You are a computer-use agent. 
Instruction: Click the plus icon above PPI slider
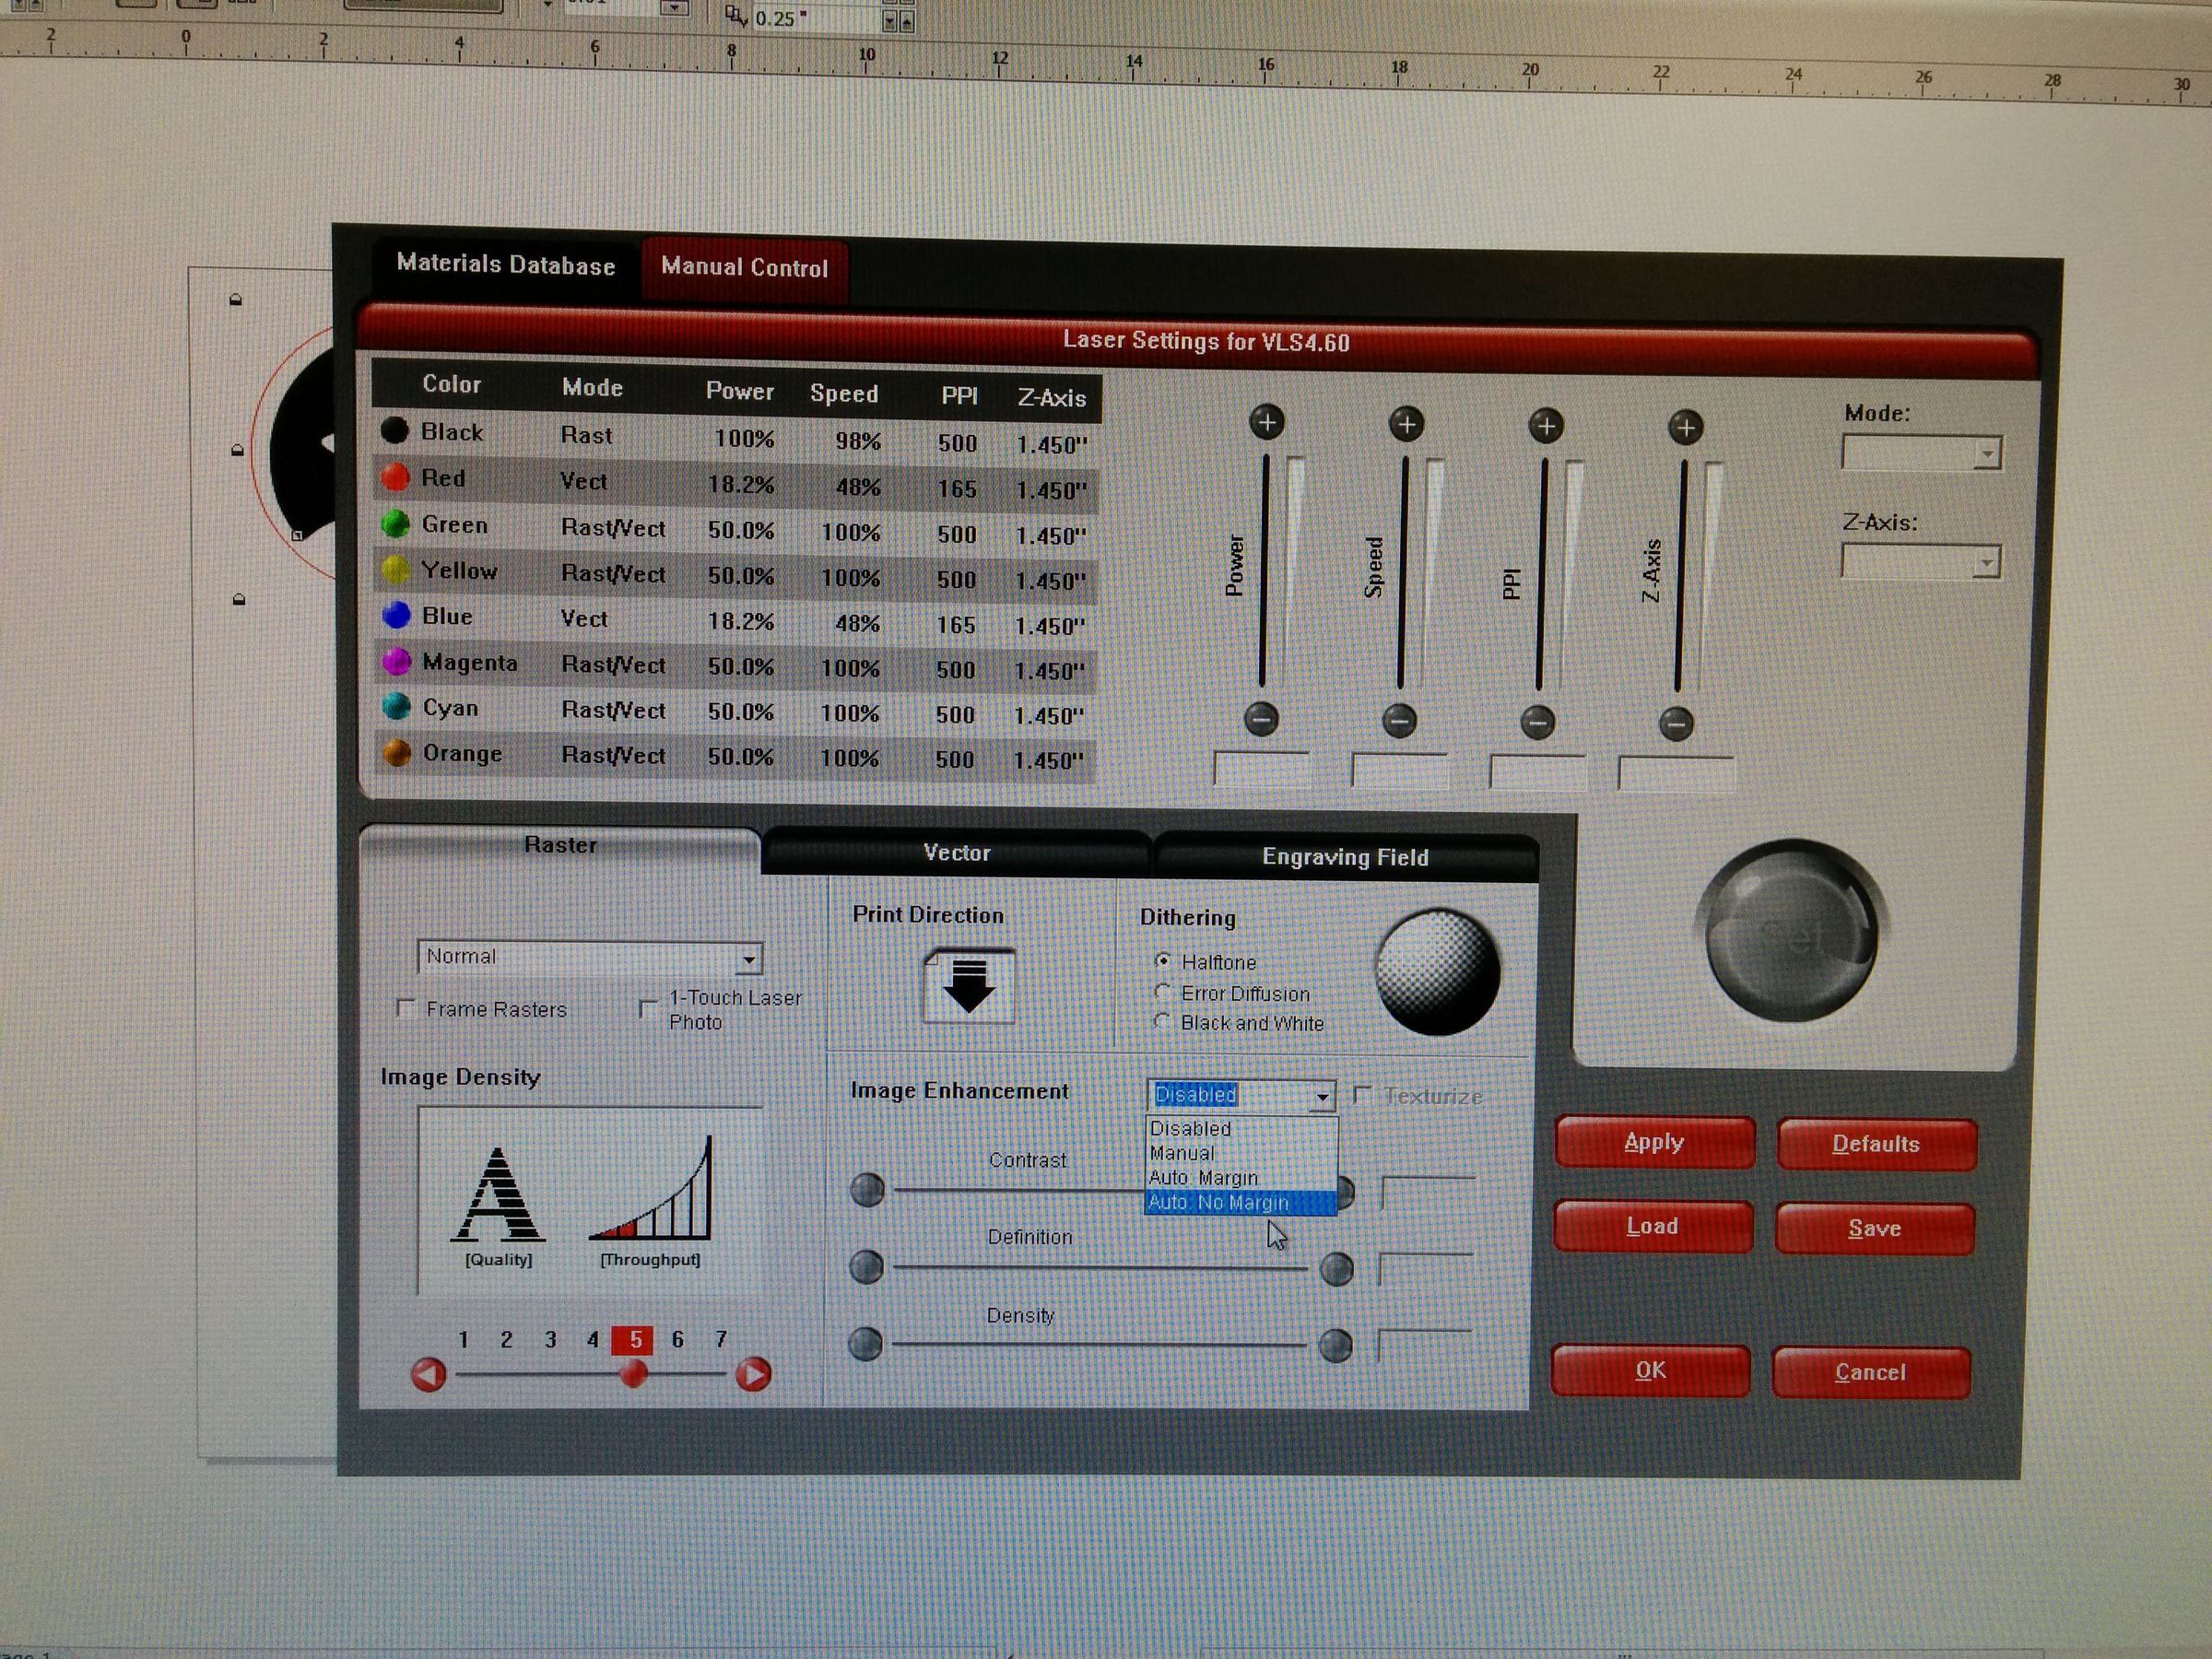tap(1546, 426)
